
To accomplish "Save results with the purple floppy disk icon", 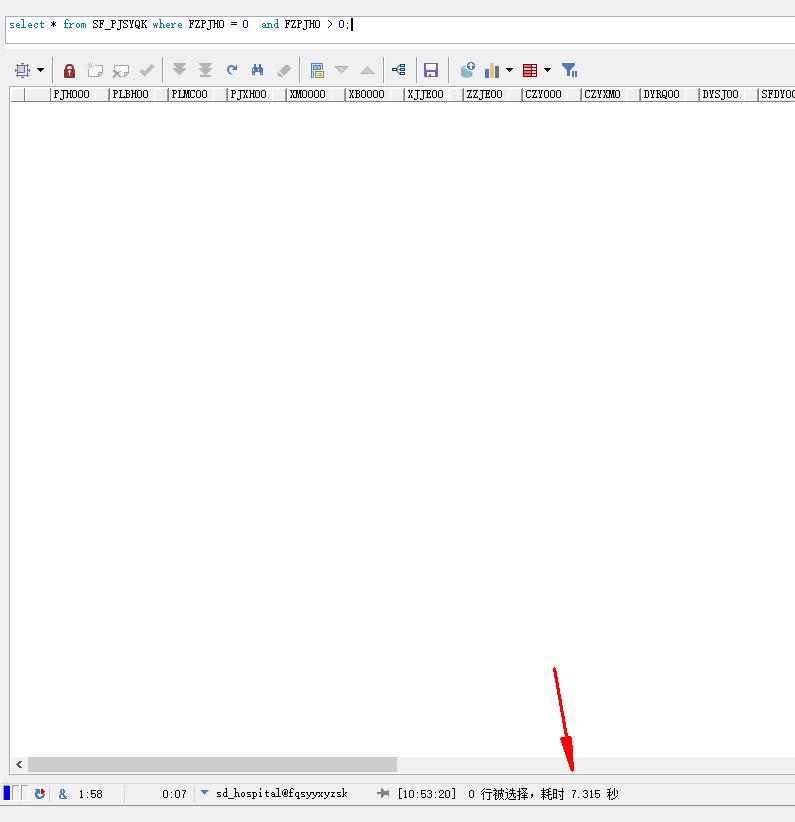I will (x=431, y=70).
